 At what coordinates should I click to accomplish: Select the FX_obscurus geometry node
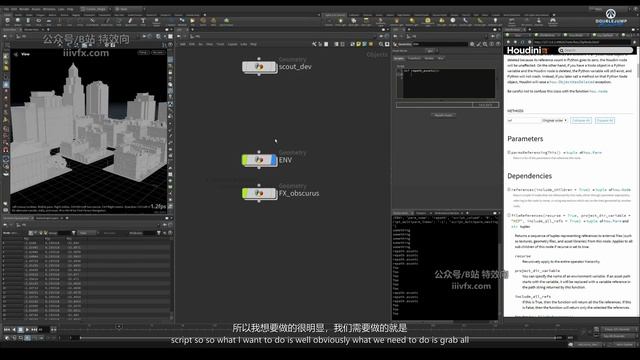click(259, 193)
